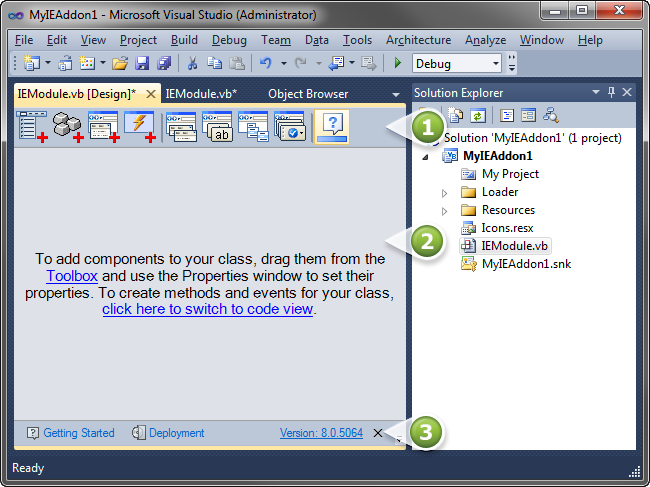
Task: Open the Undo history dropdown arrow
Action: [x=284, y=63]
